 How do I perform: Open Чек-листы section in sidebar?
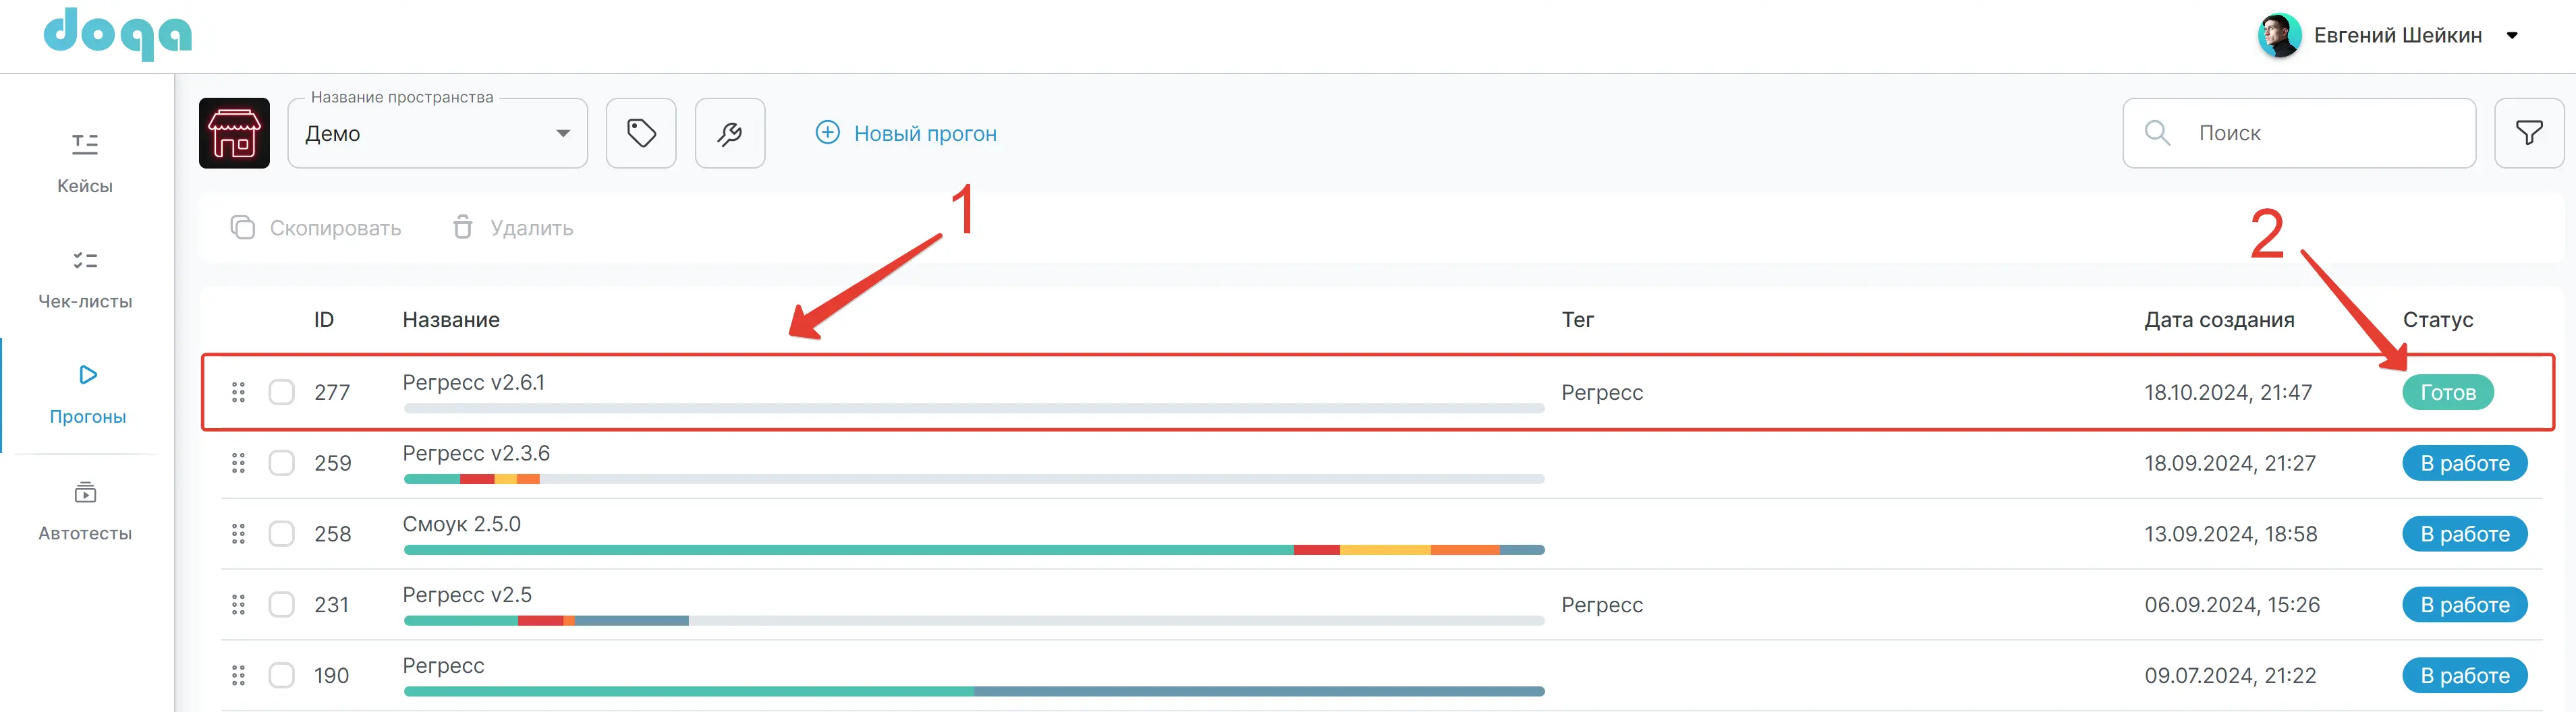85,279
